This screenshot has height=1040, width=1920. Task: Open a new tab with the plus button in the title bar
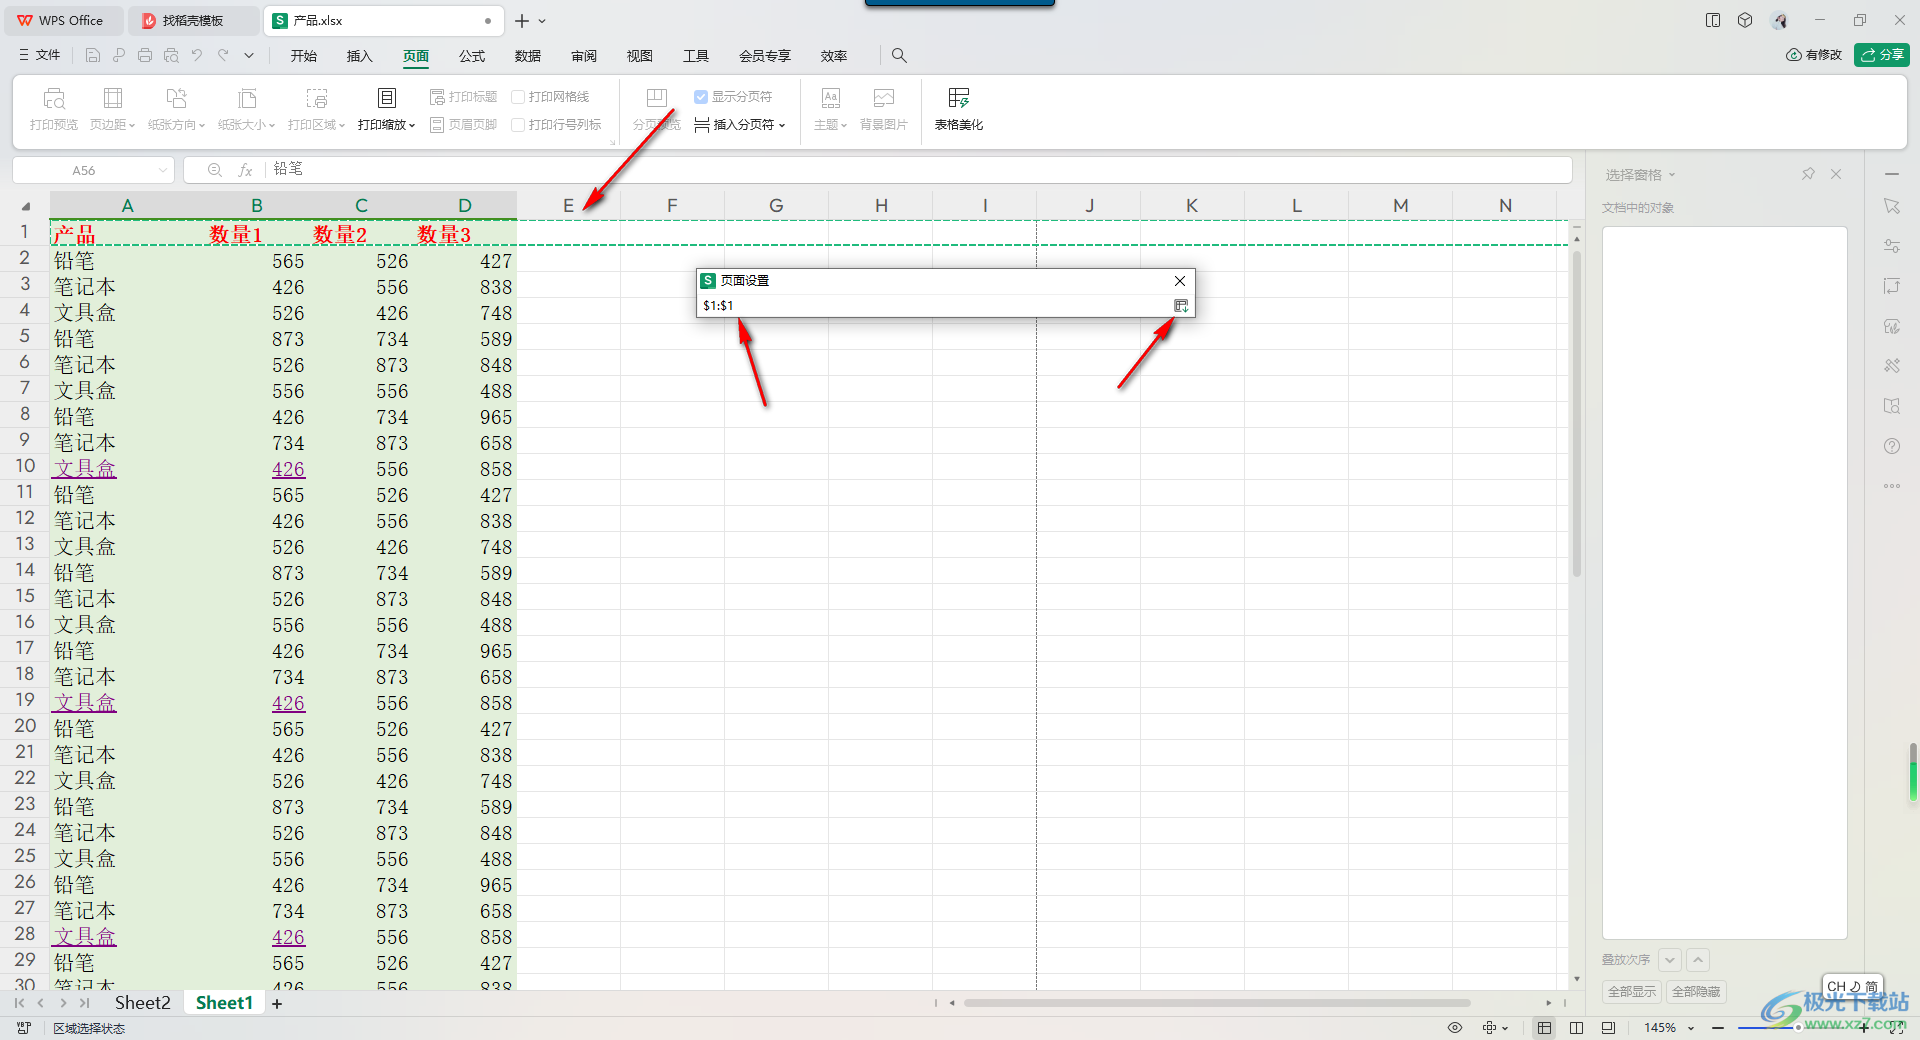(x=522, y=20)
